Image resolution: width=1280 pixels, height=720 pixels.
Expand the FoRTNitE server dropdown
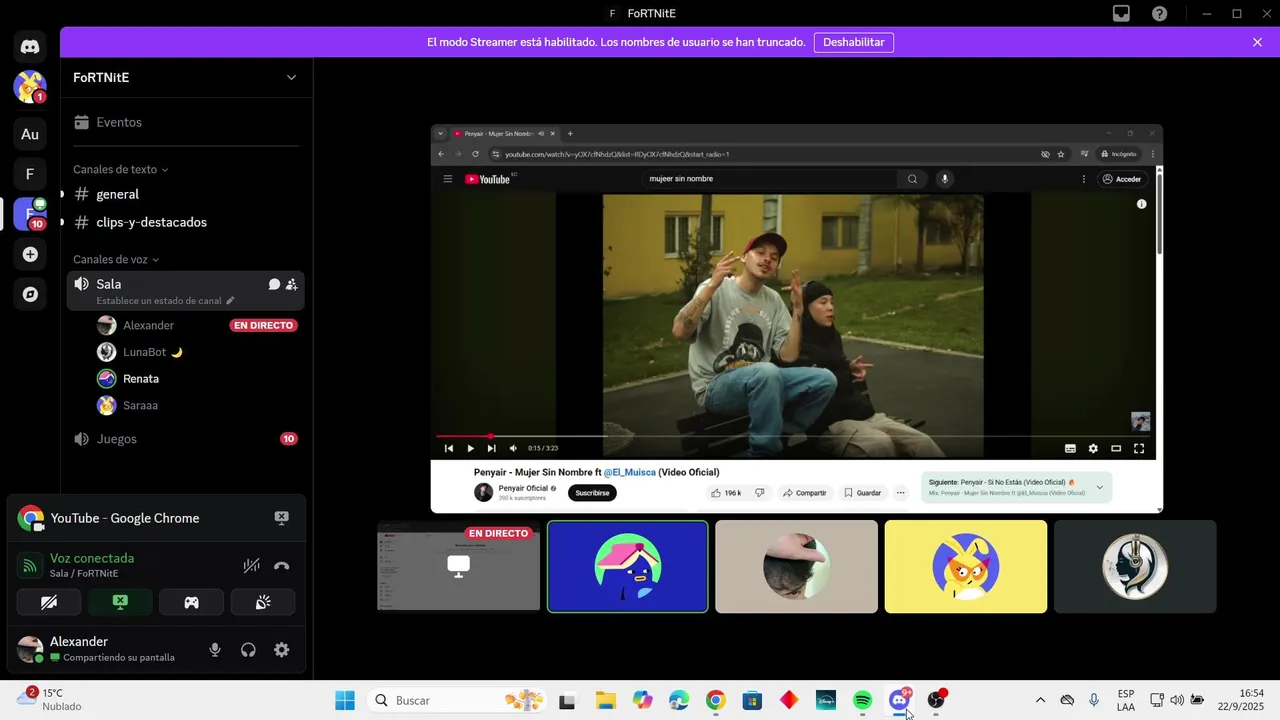291,77
